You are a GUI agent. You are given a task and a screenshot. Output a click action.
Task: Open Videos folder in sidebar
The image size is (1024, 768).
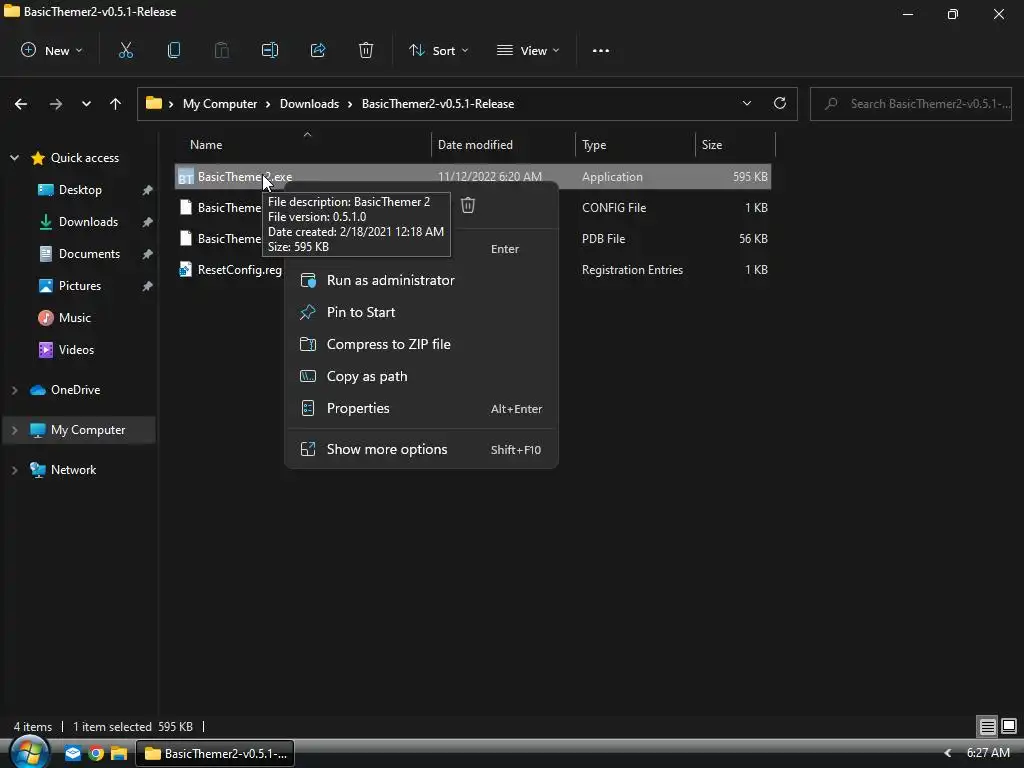click(x=76, y=349)
